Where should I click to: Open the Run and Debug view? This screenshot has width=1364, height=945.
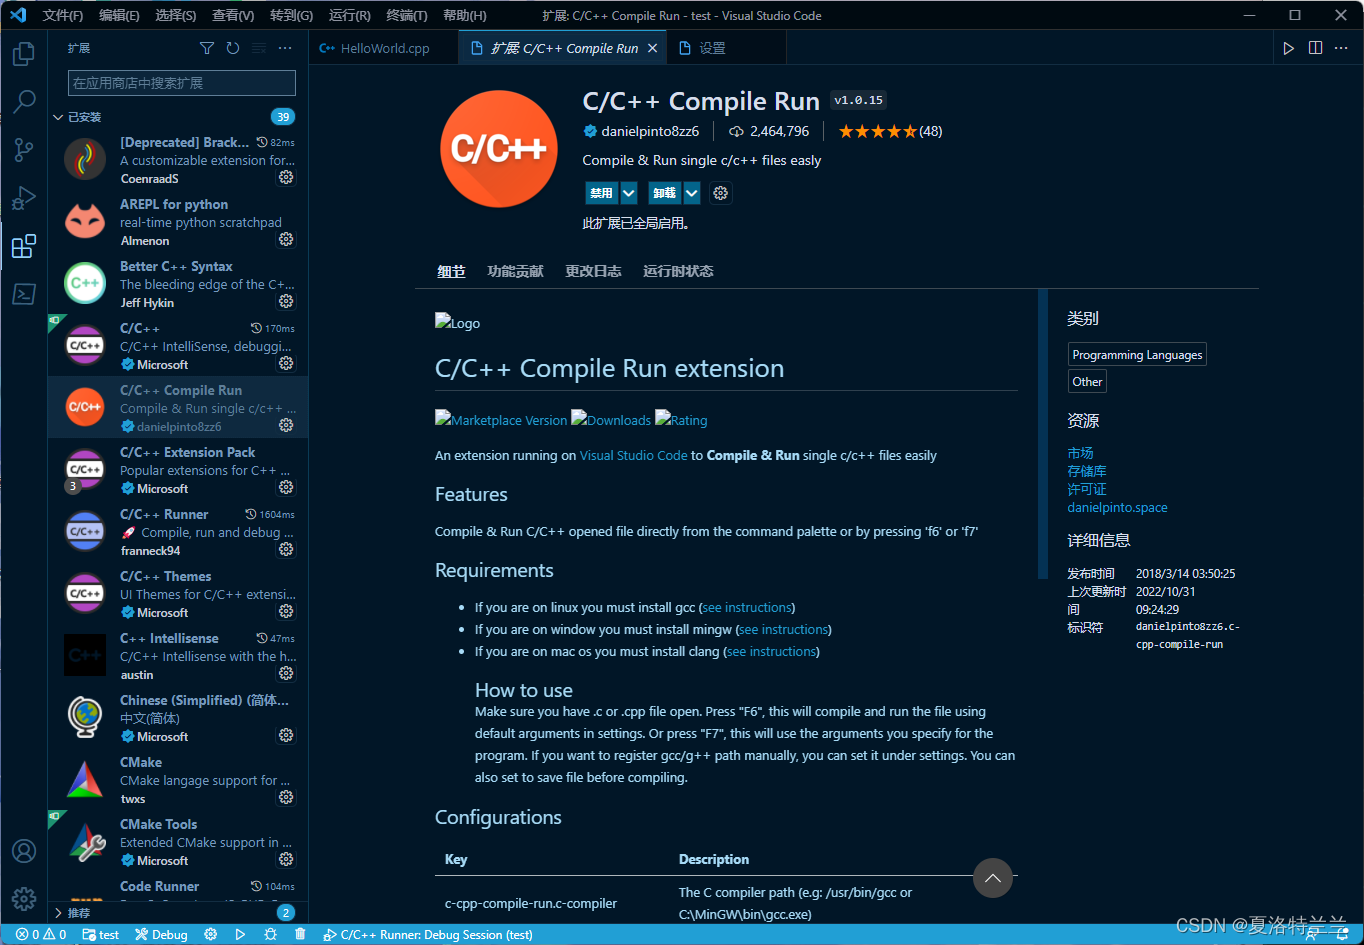tap(24, 198)
